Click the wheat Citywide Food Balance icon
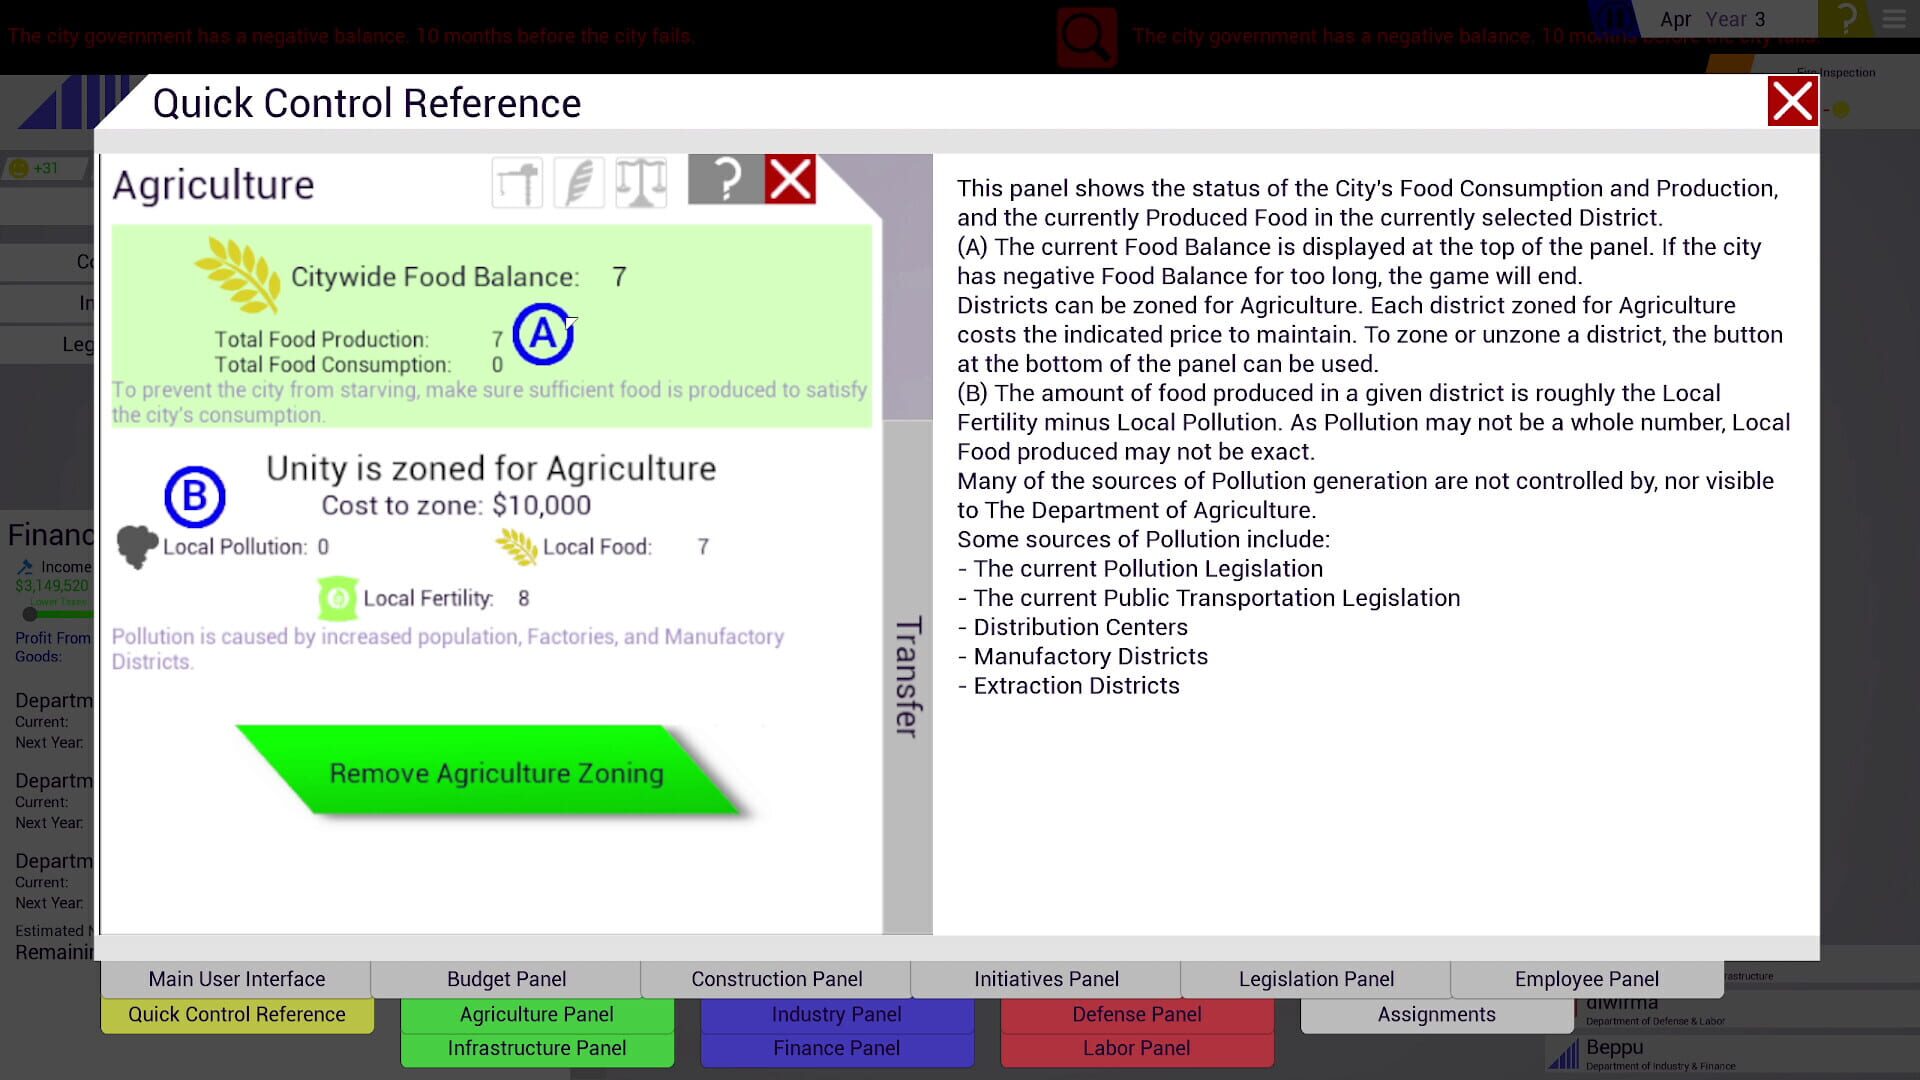Viewport: 1920px width, 1080px height. pos(237,272)
